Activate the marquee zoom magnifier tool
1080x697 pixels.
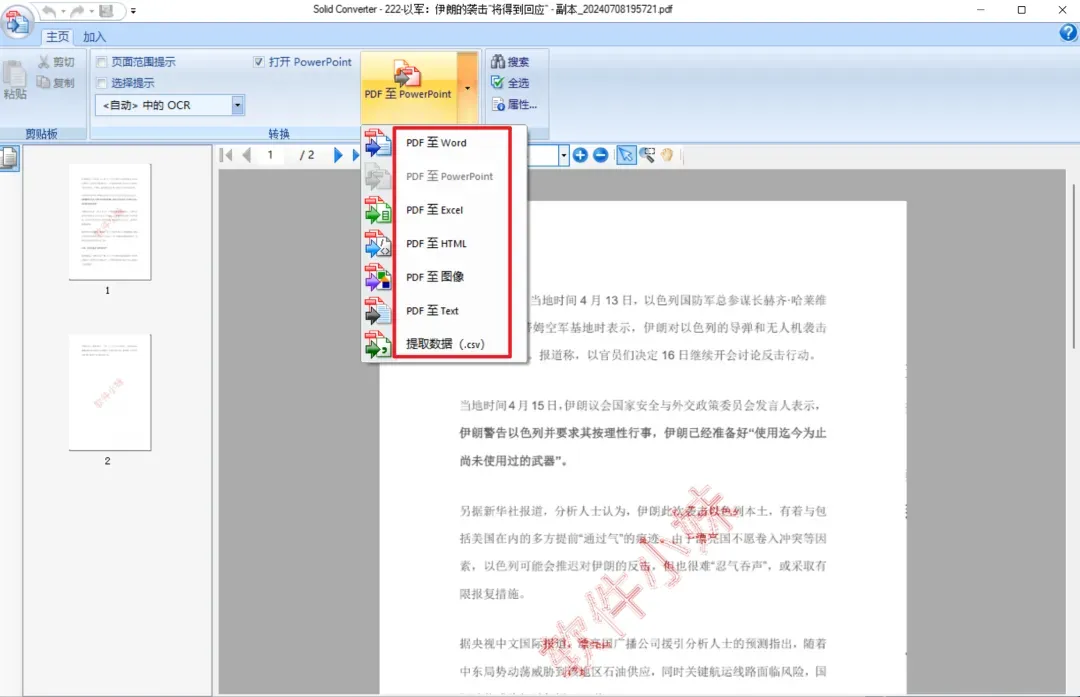[x=647, y=155]
